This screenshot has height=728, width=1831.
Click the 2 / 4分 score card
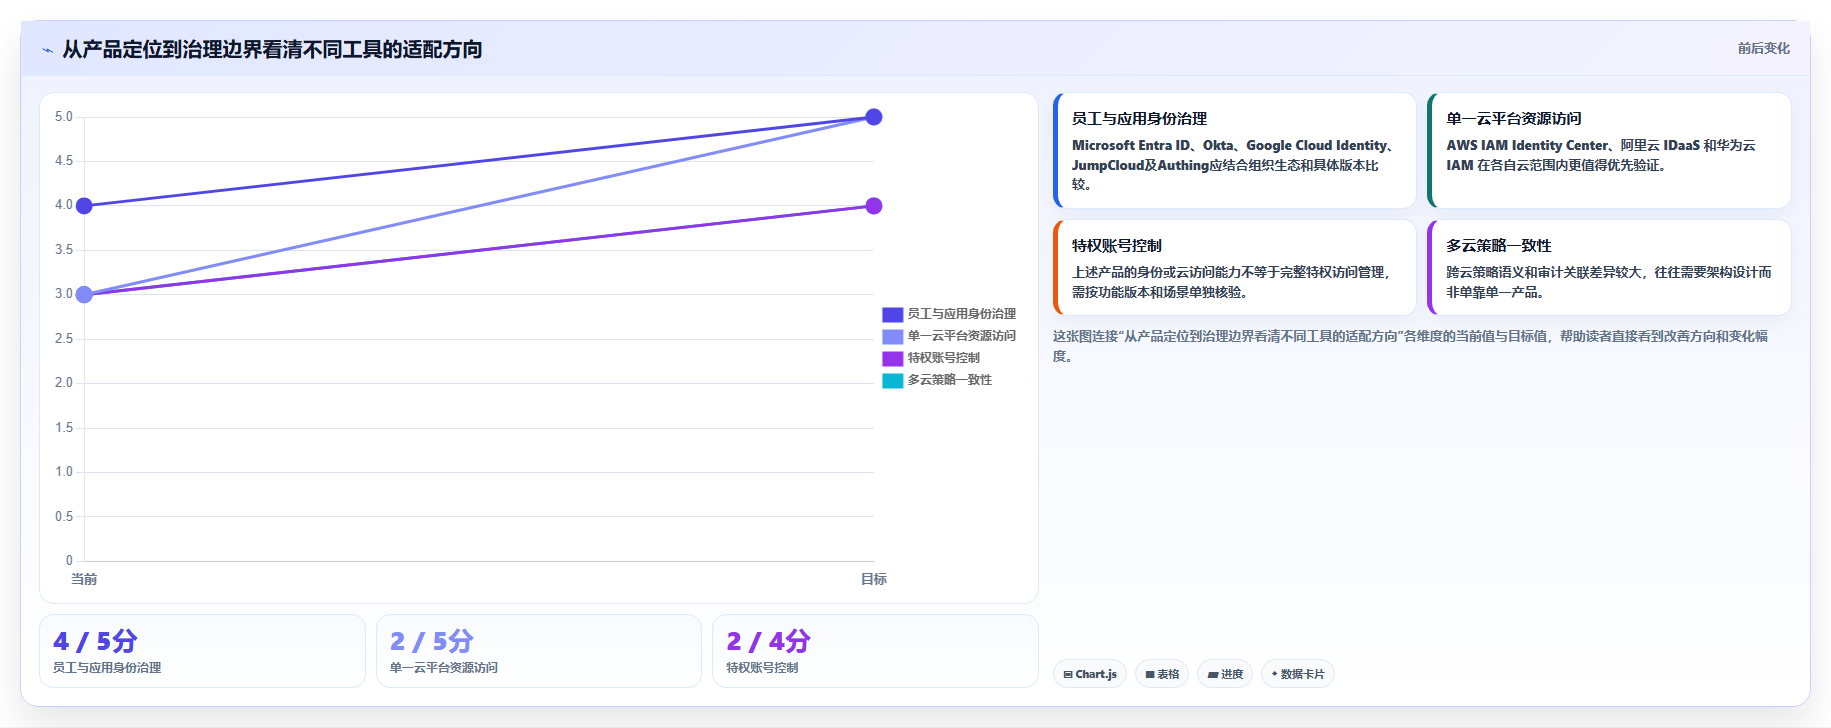875,651
